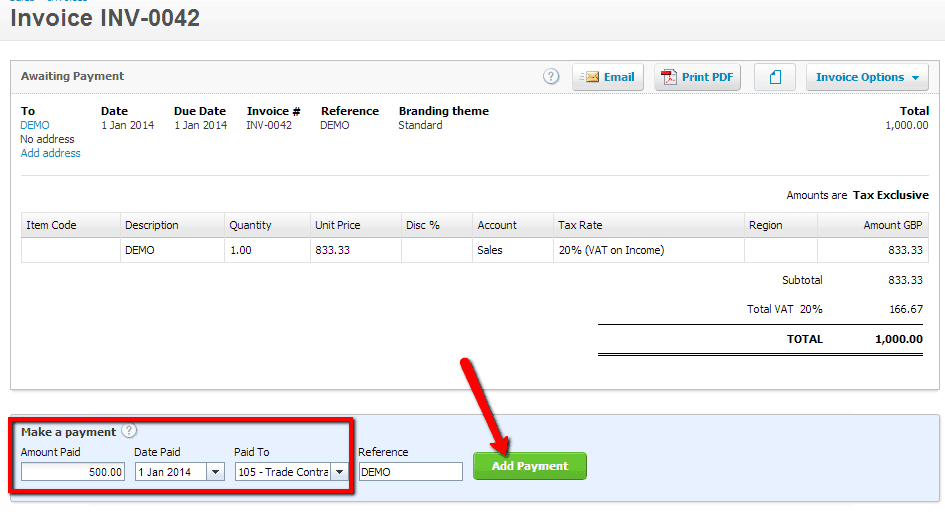
Task: Select the Unit Price value 833.33
Action: 332,250
